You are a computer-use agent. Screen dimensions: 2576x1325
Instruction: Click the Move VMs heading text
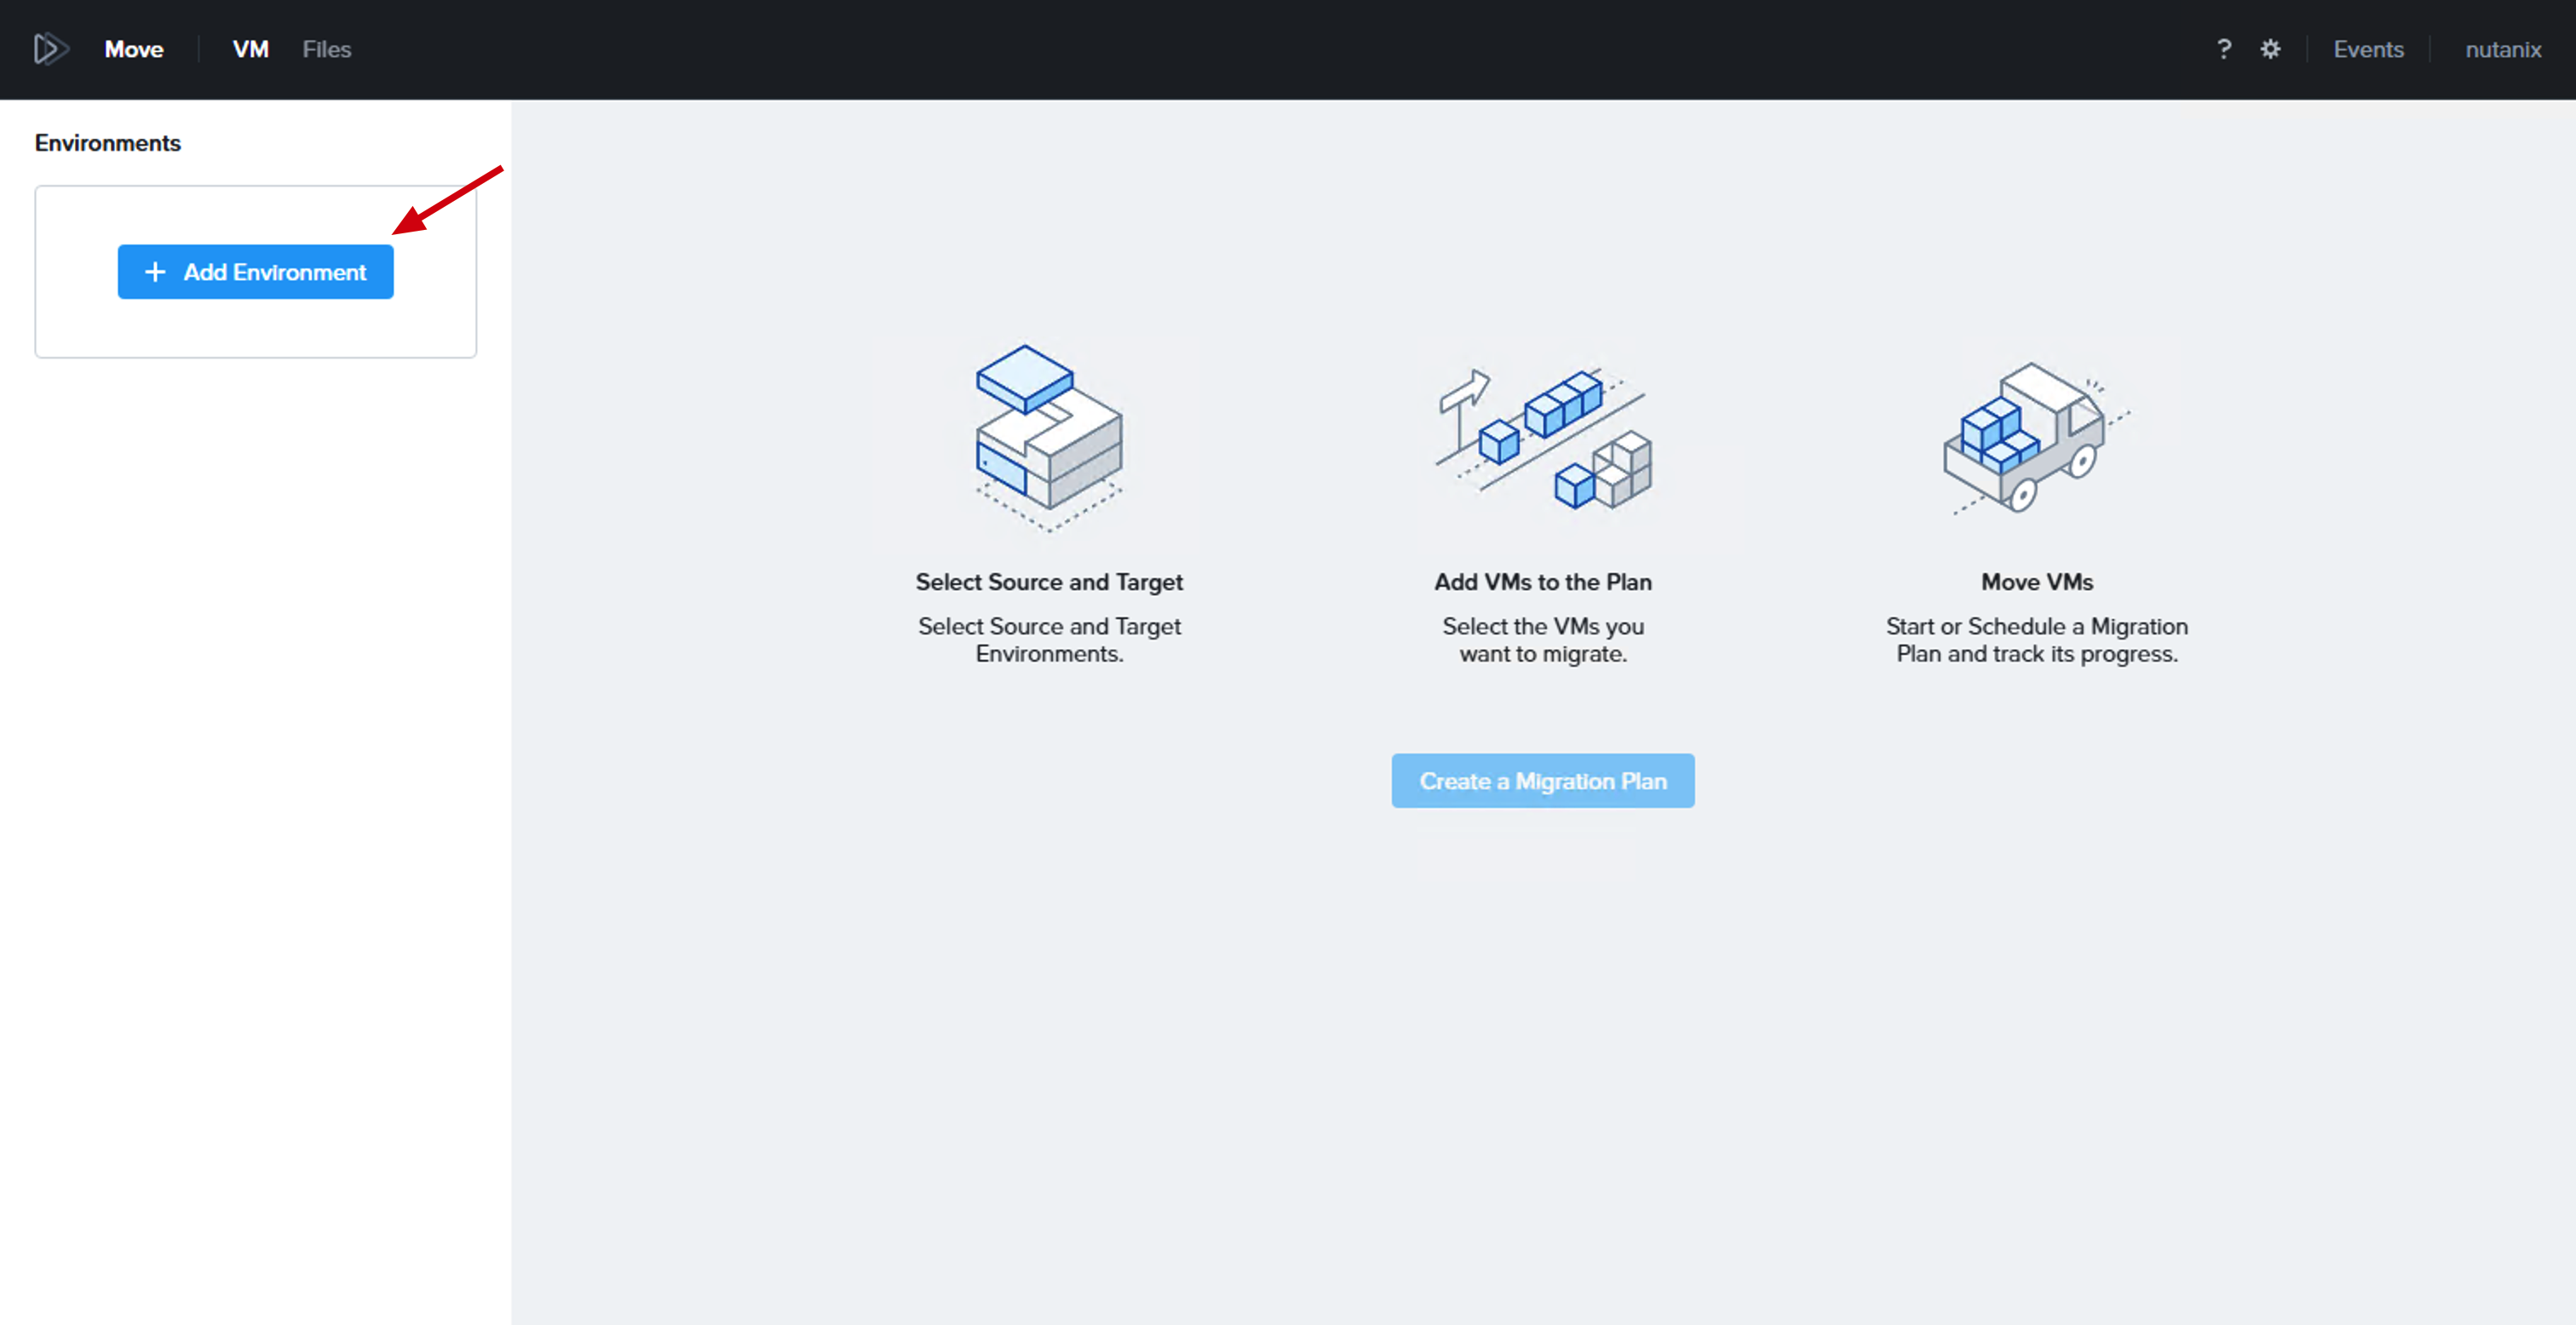click(2037, 582)
